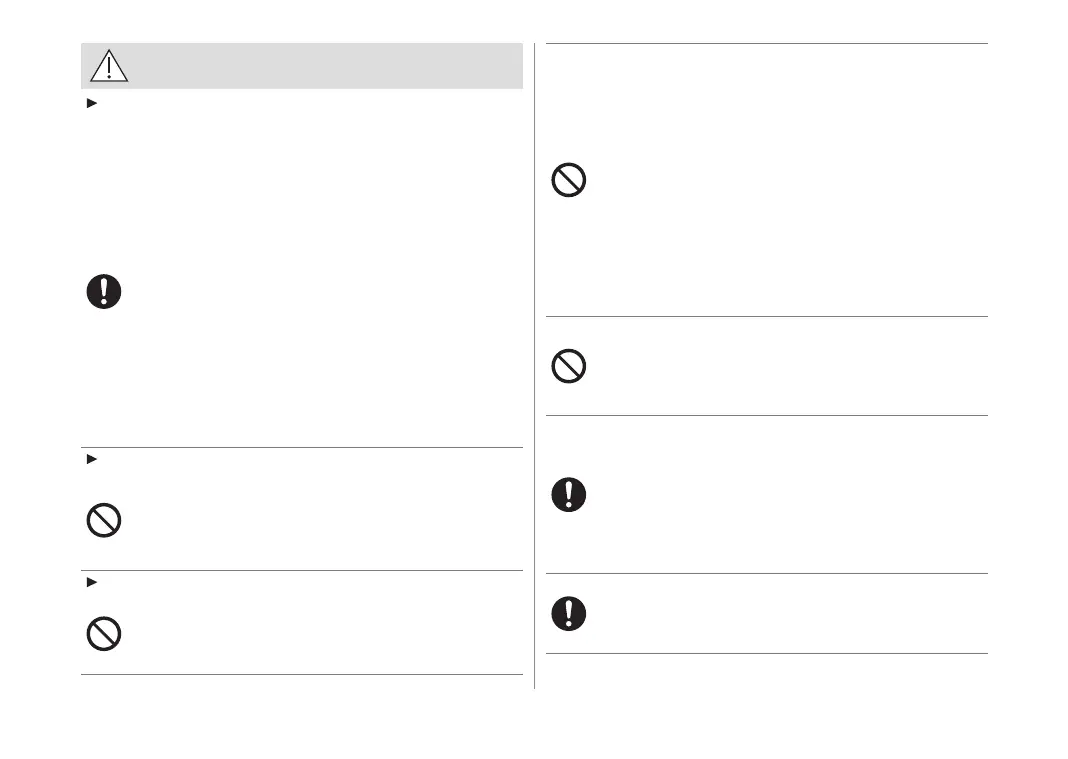The height and width of the screenshot is (759, 1068).
Task: Click the arrow bullet above the left column's last prohibition icon
Action: point(91,581)
